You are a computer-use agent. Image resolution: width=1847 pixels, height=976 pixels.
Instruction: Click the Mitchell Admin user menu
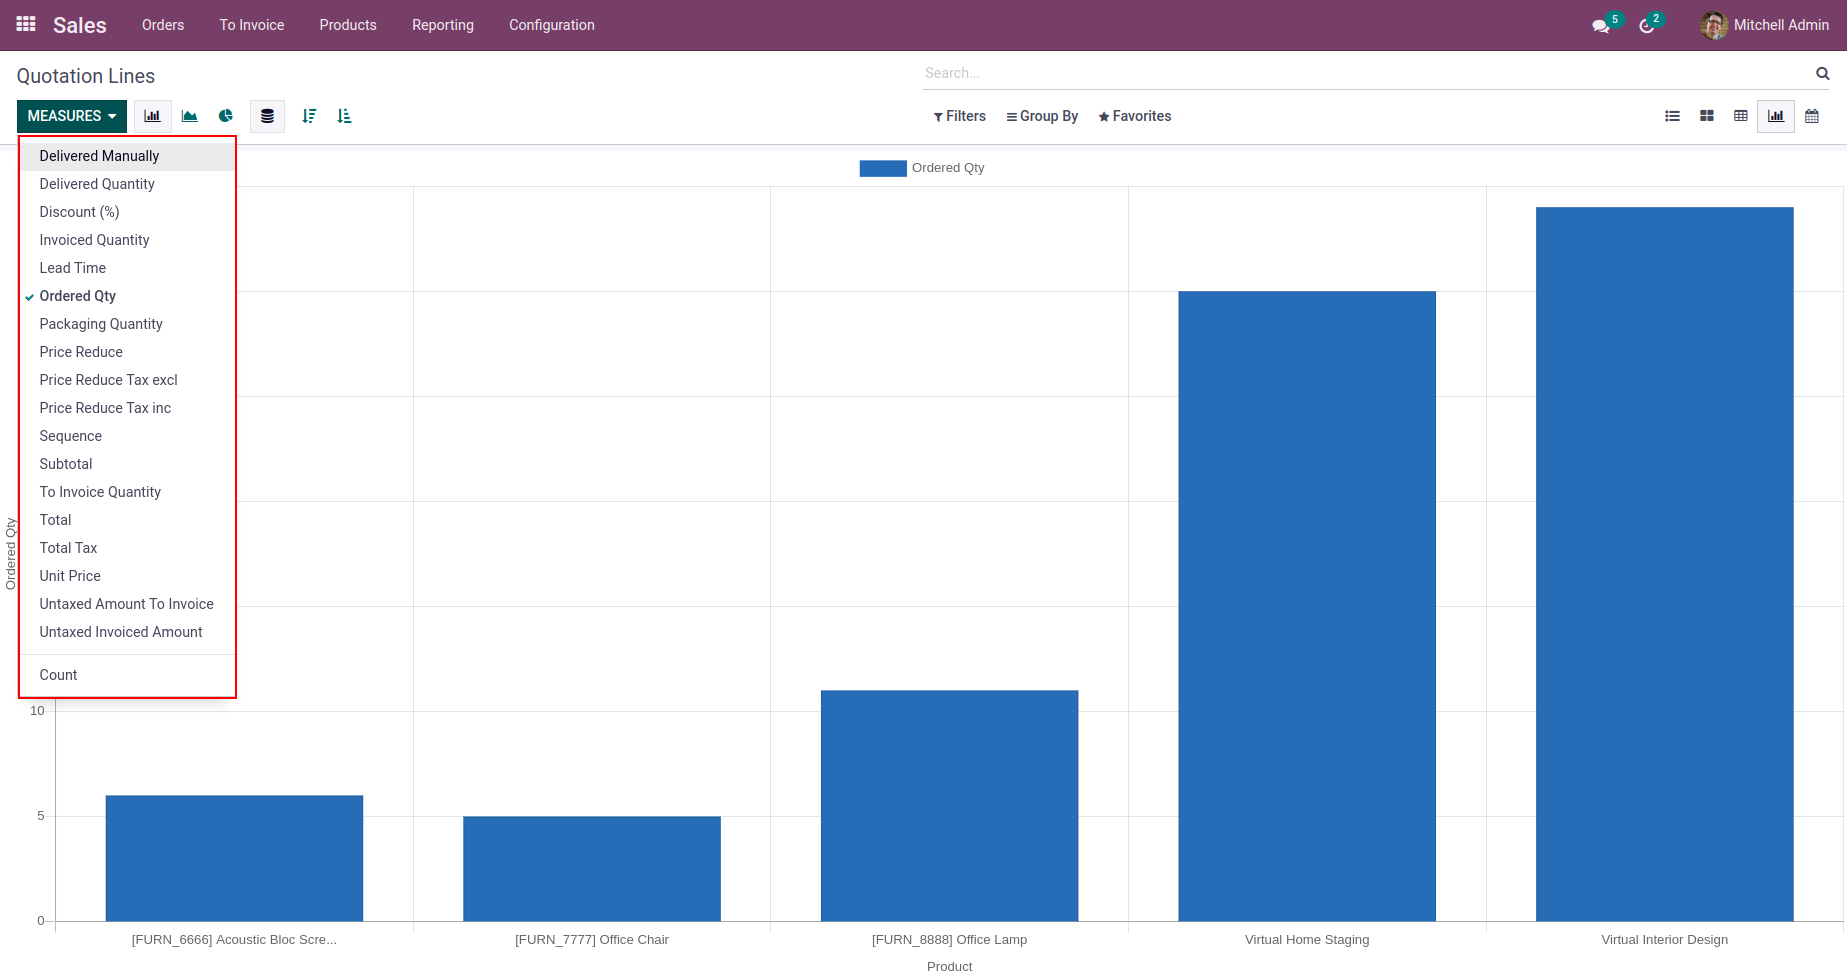click(1765, 25)
